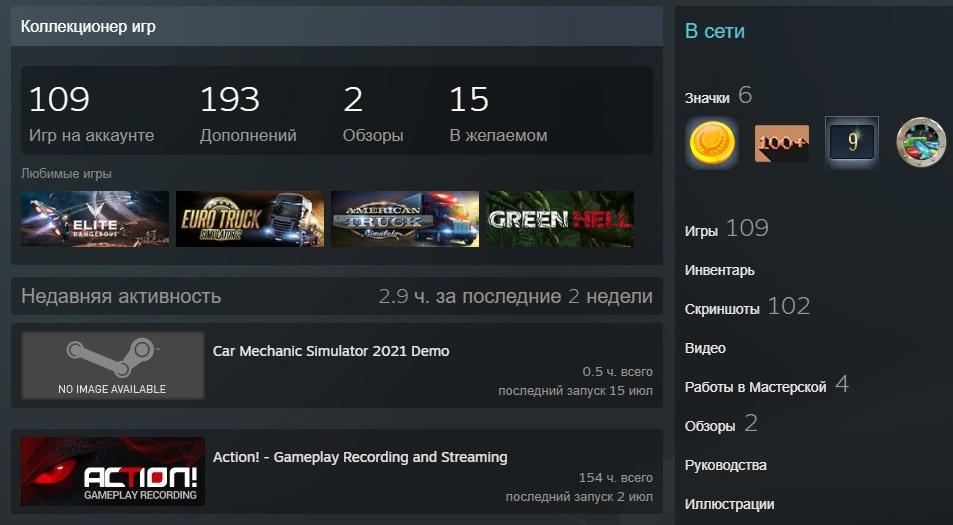Open Euro Truck Simulator 2 thumbnail

point(250,219)
